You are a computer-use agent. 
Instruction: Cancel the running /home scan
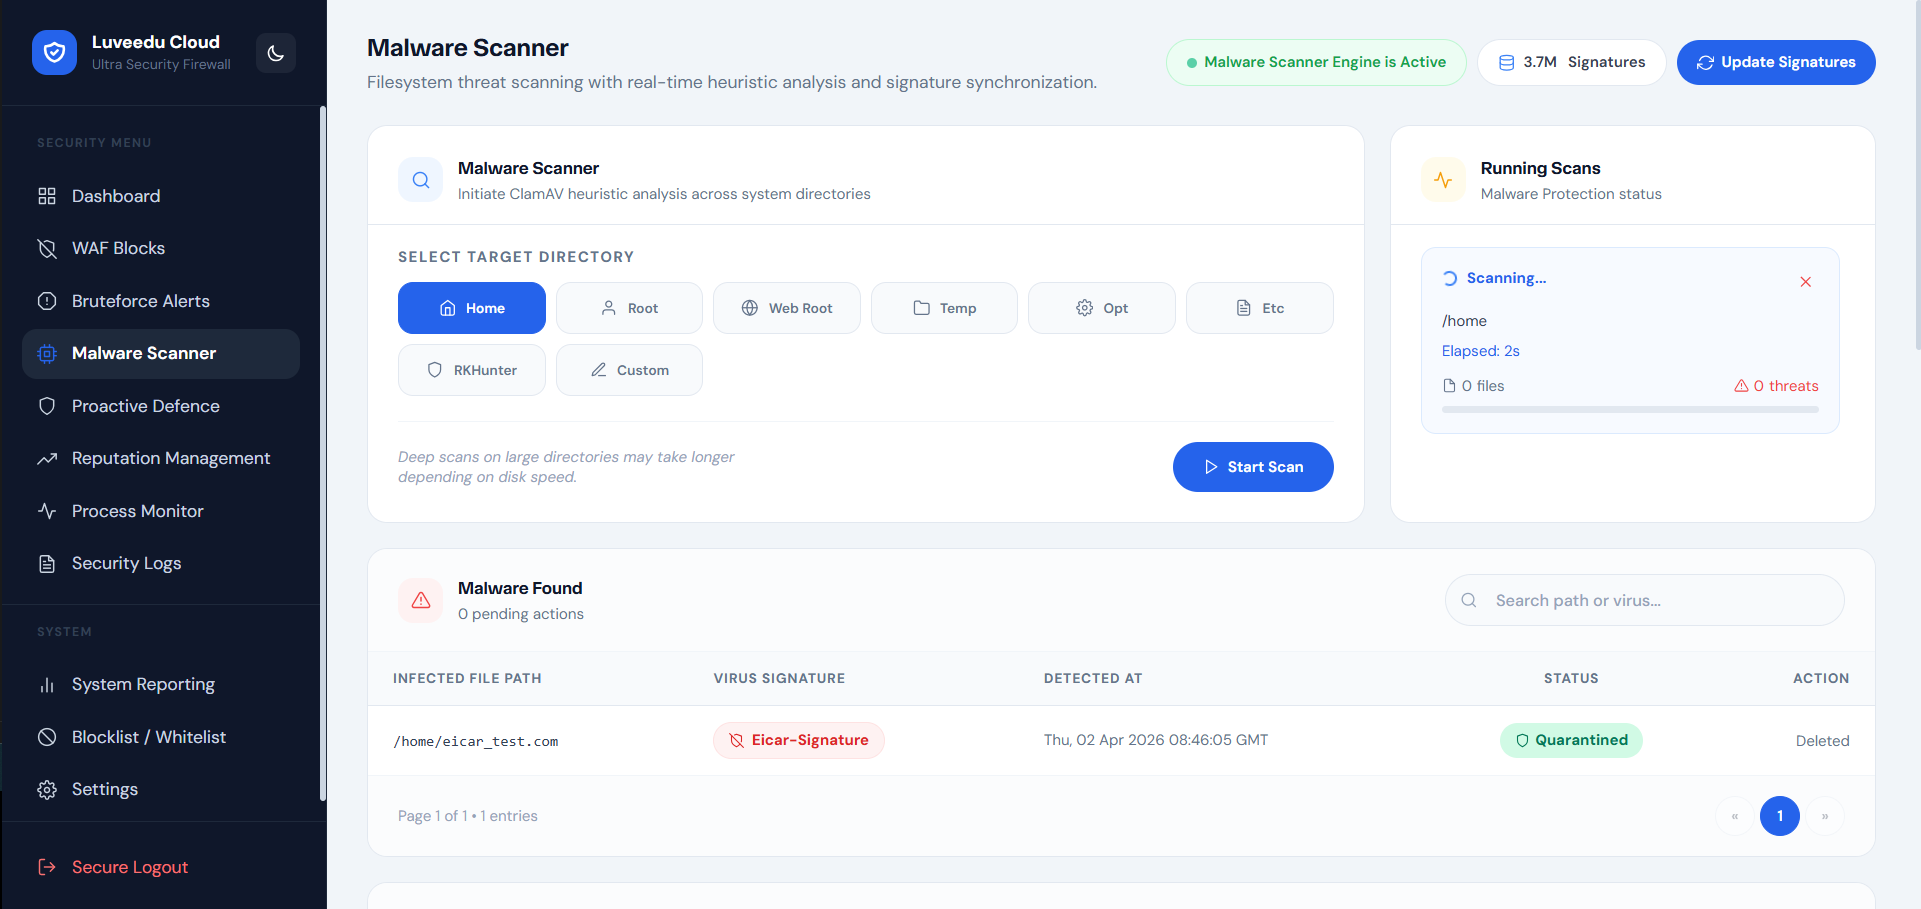pos(1806,282)
